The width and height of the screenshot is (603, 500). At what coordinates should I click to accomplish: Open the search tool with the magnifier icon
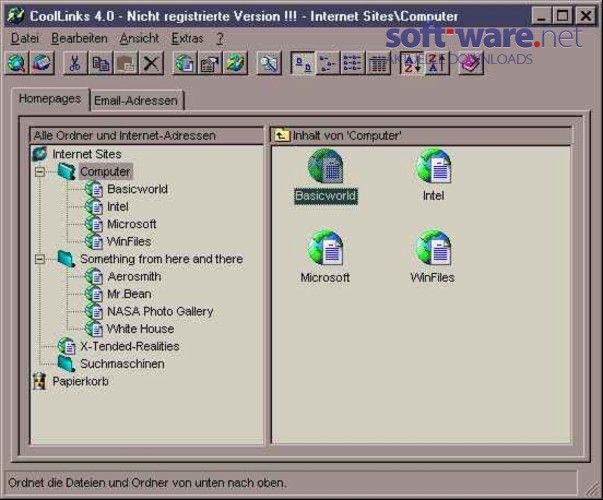click(x=268, y=63)
